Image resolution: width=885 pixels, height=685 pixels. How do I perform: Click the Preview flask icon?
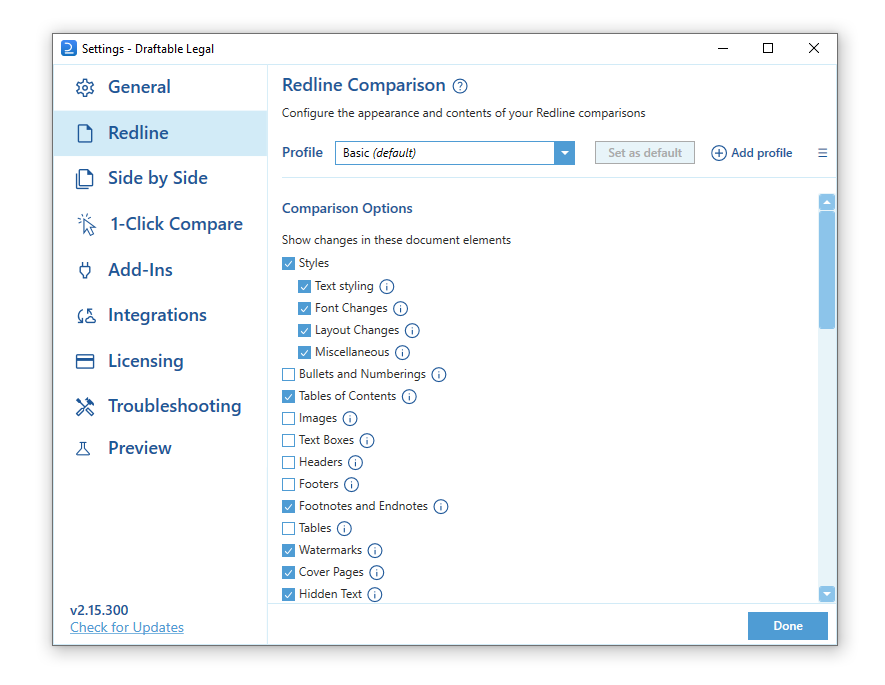coord(84,449)
